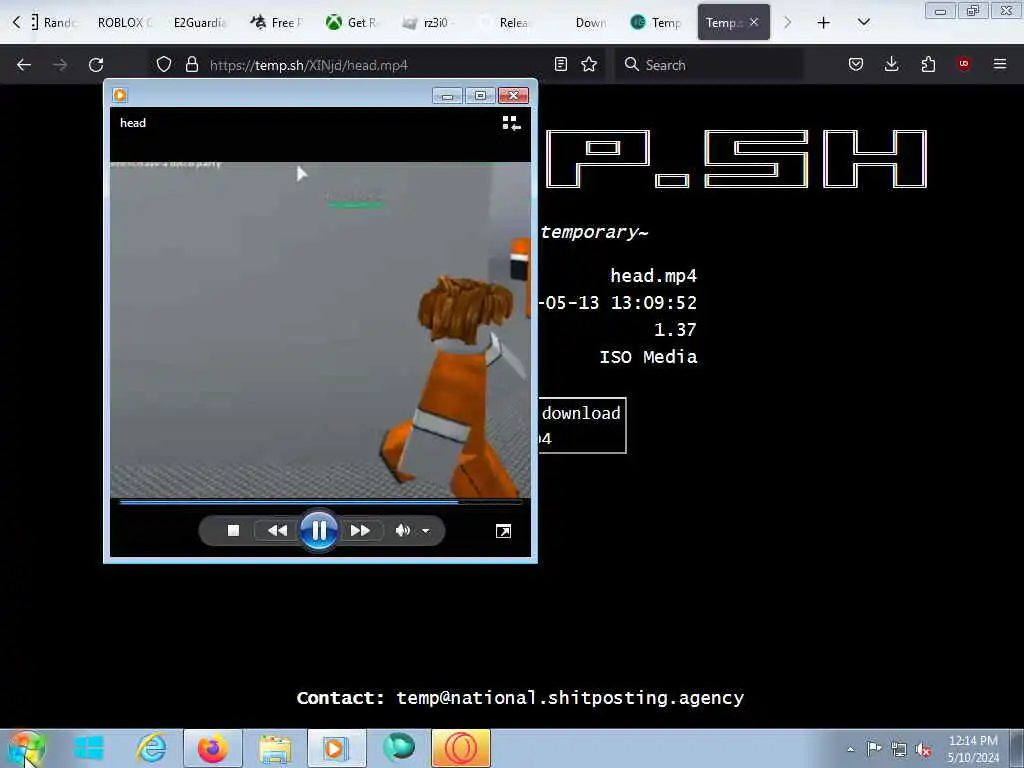Switch to Library view icon

click(x=511, y=123)
